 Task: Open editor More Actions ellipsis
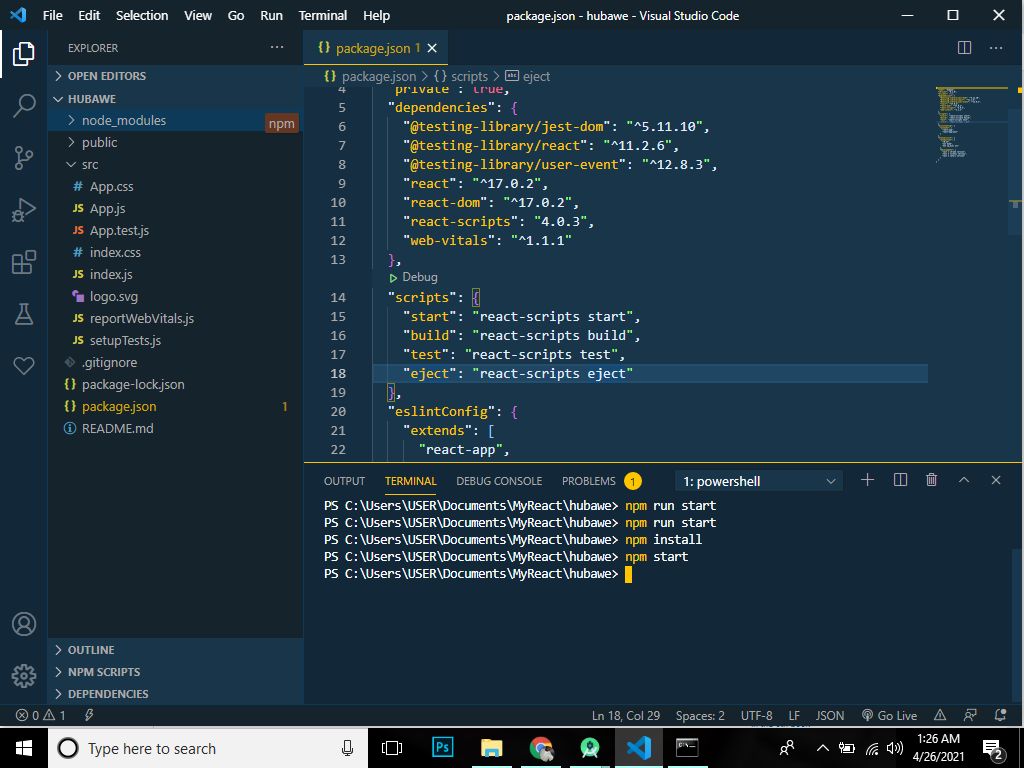(x=995, y=48)
